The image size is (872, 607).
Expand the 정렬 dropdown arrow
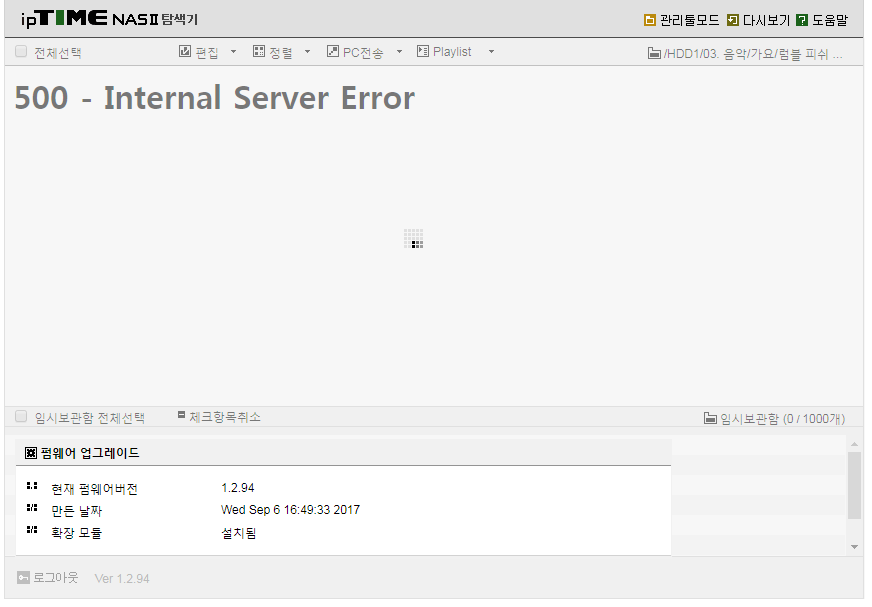pos(307,52)
